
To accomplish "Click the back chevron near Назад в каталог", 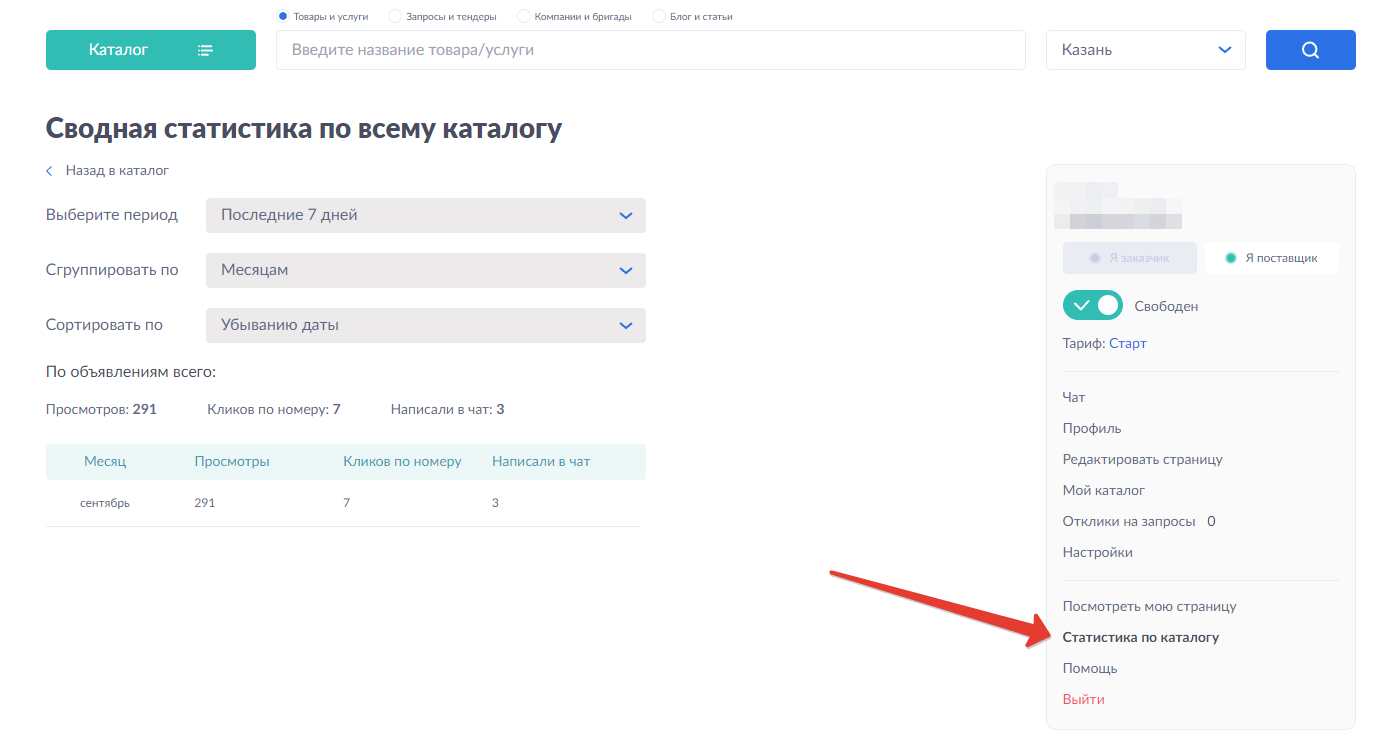I will point(50,171).
